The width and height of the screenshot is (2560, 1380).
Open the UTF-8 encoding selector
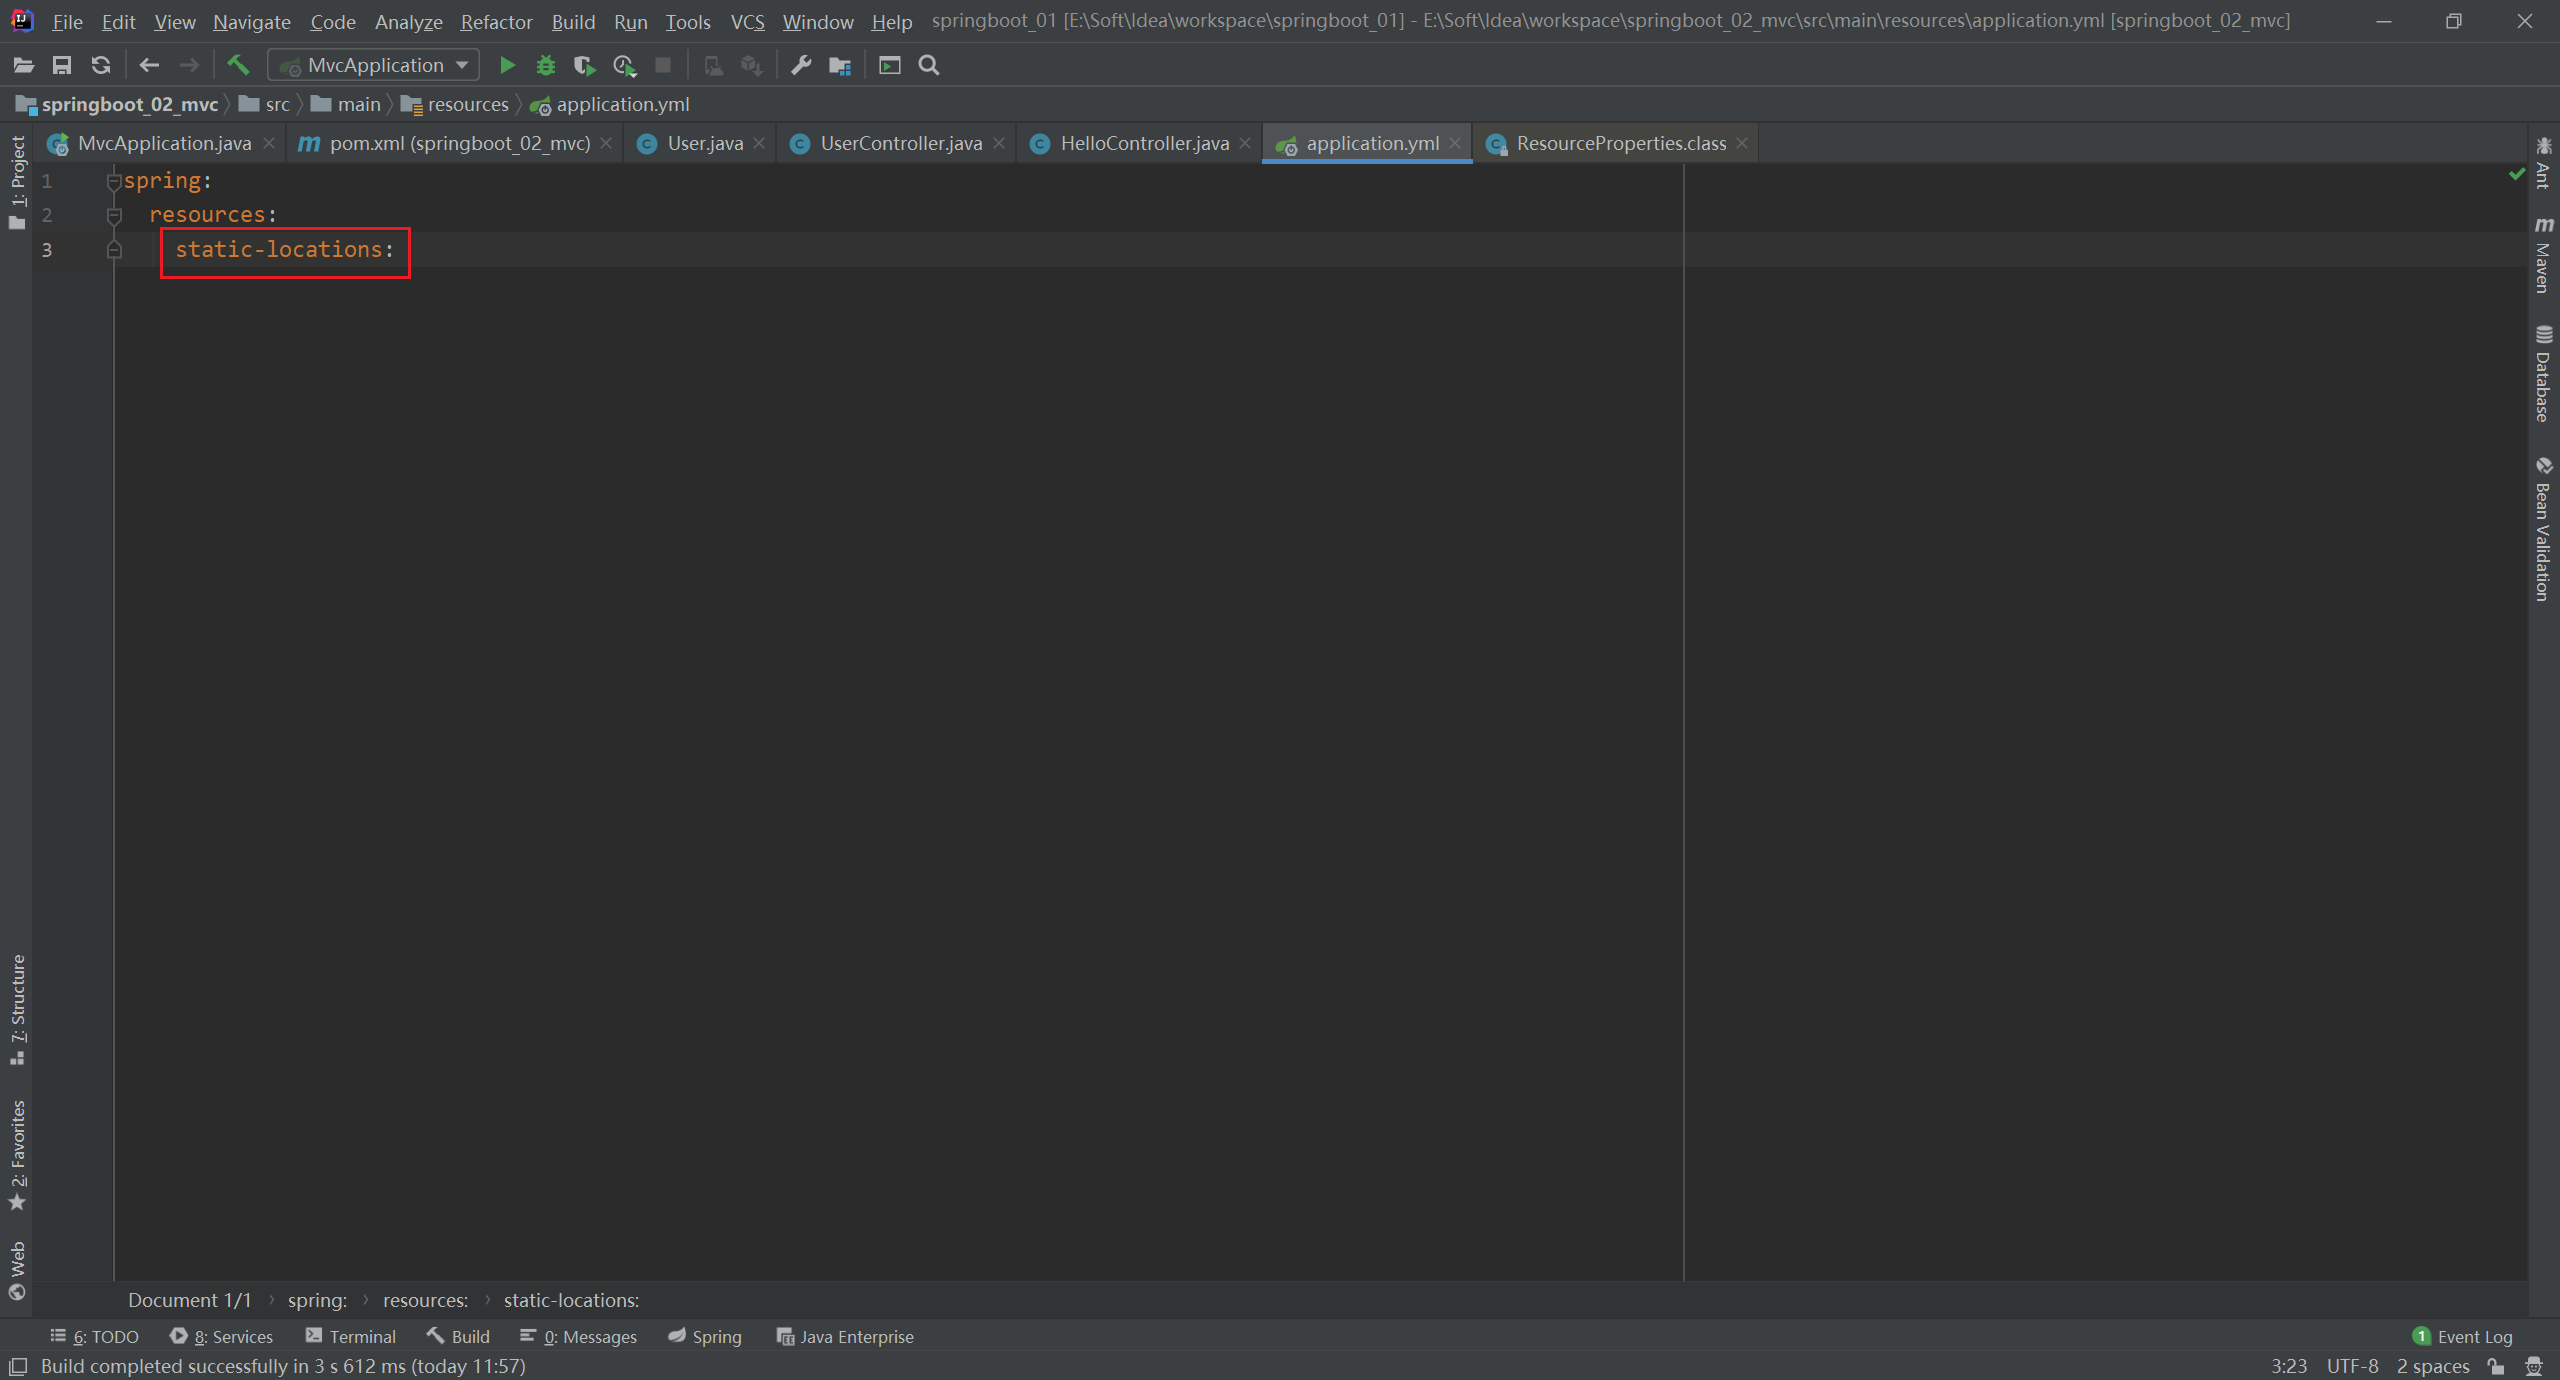click(x=2352, y=1366)
